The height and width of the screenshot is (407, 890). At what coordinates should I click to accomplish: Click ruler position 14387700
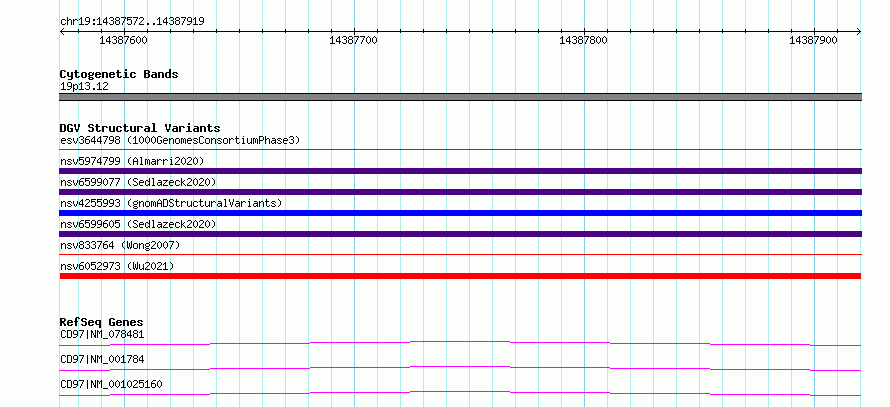[354, 40]
